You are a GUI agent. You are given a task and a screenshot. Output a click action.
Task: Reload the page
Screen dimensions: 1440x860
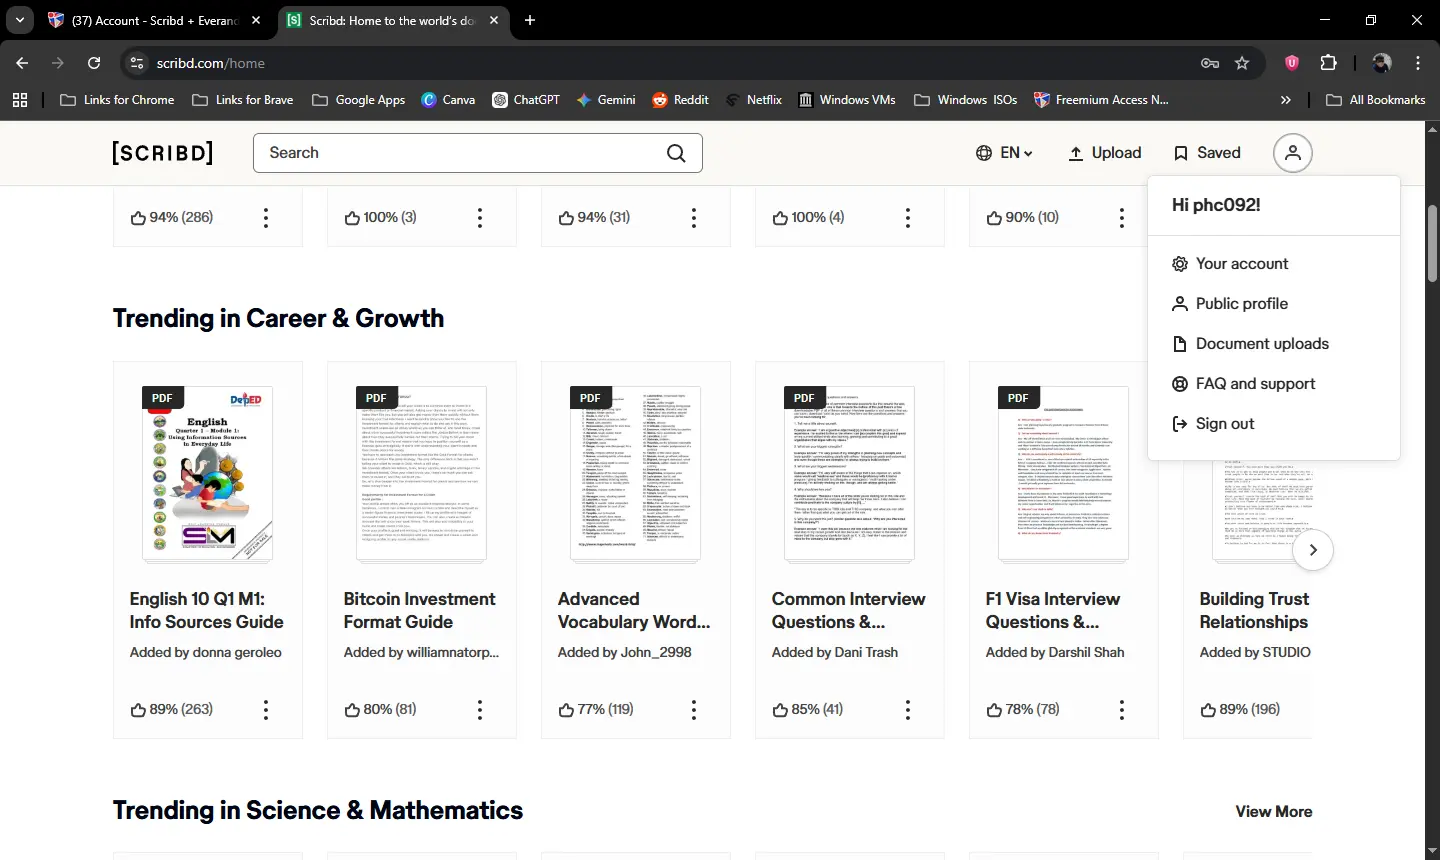tap(94, 63)
